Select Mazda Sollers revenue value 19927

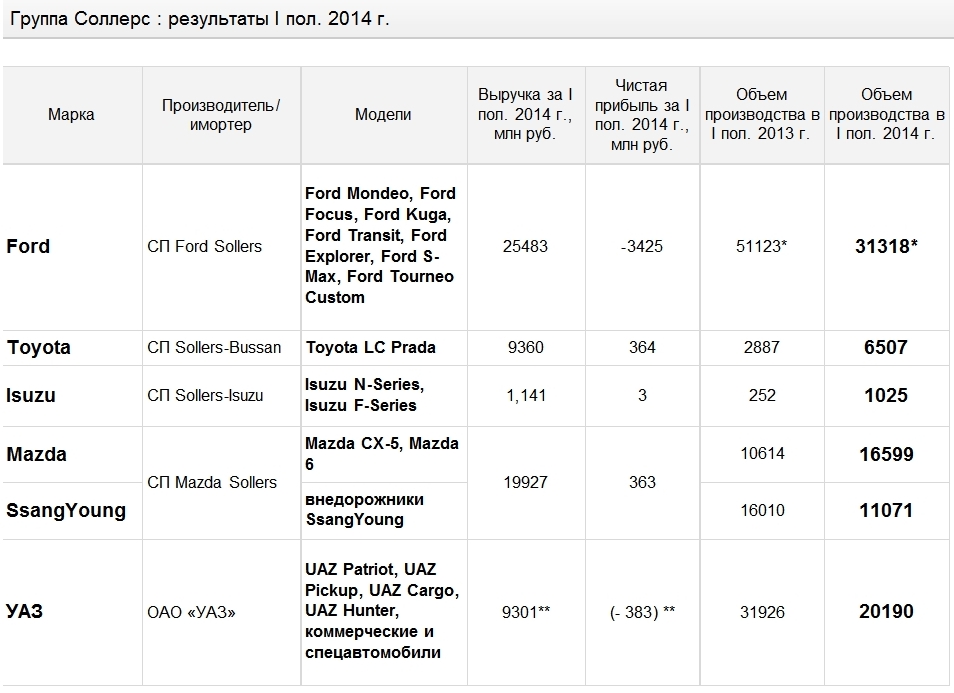coord(525,482)
